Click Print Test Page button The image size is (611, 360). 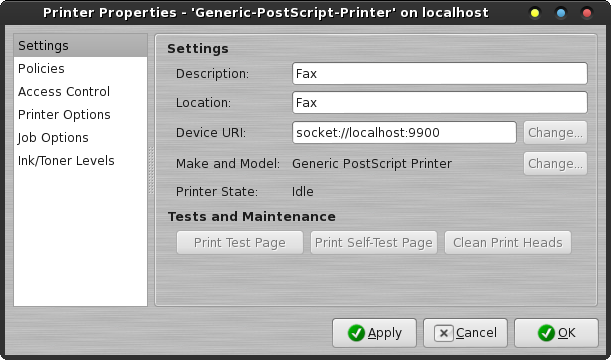coord(240,243)
